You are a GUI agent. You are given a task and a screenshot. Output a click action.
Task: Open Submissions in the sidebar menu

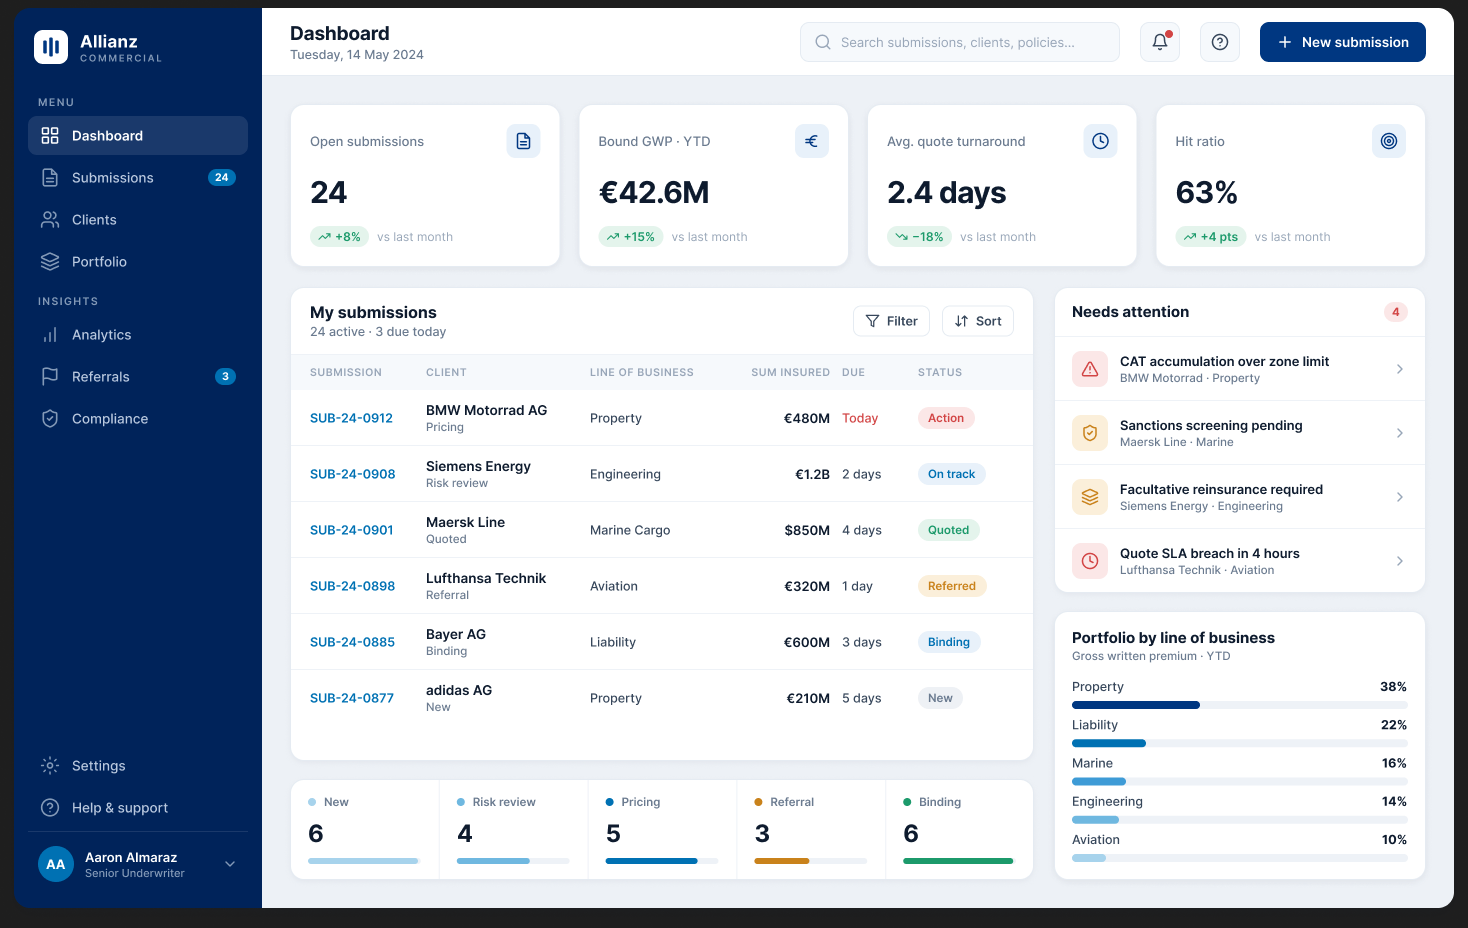pos(138,178)
